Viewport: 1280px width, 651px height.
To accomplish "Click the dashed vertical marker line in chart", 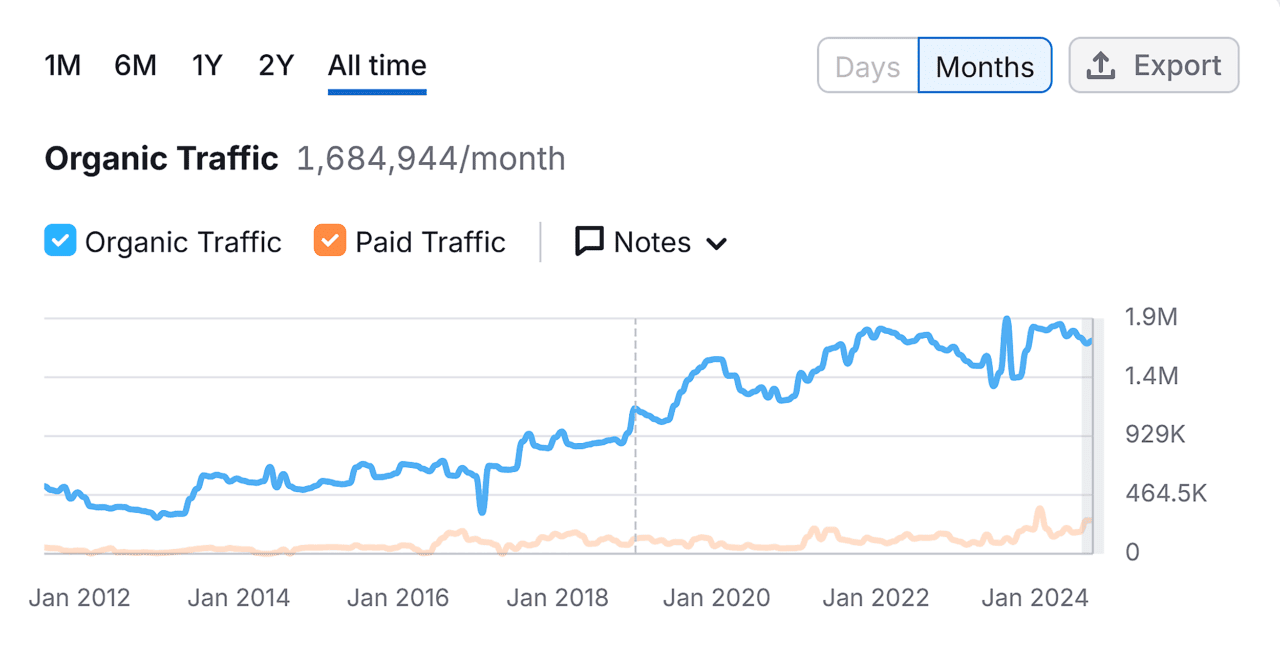I will [635, 470].
